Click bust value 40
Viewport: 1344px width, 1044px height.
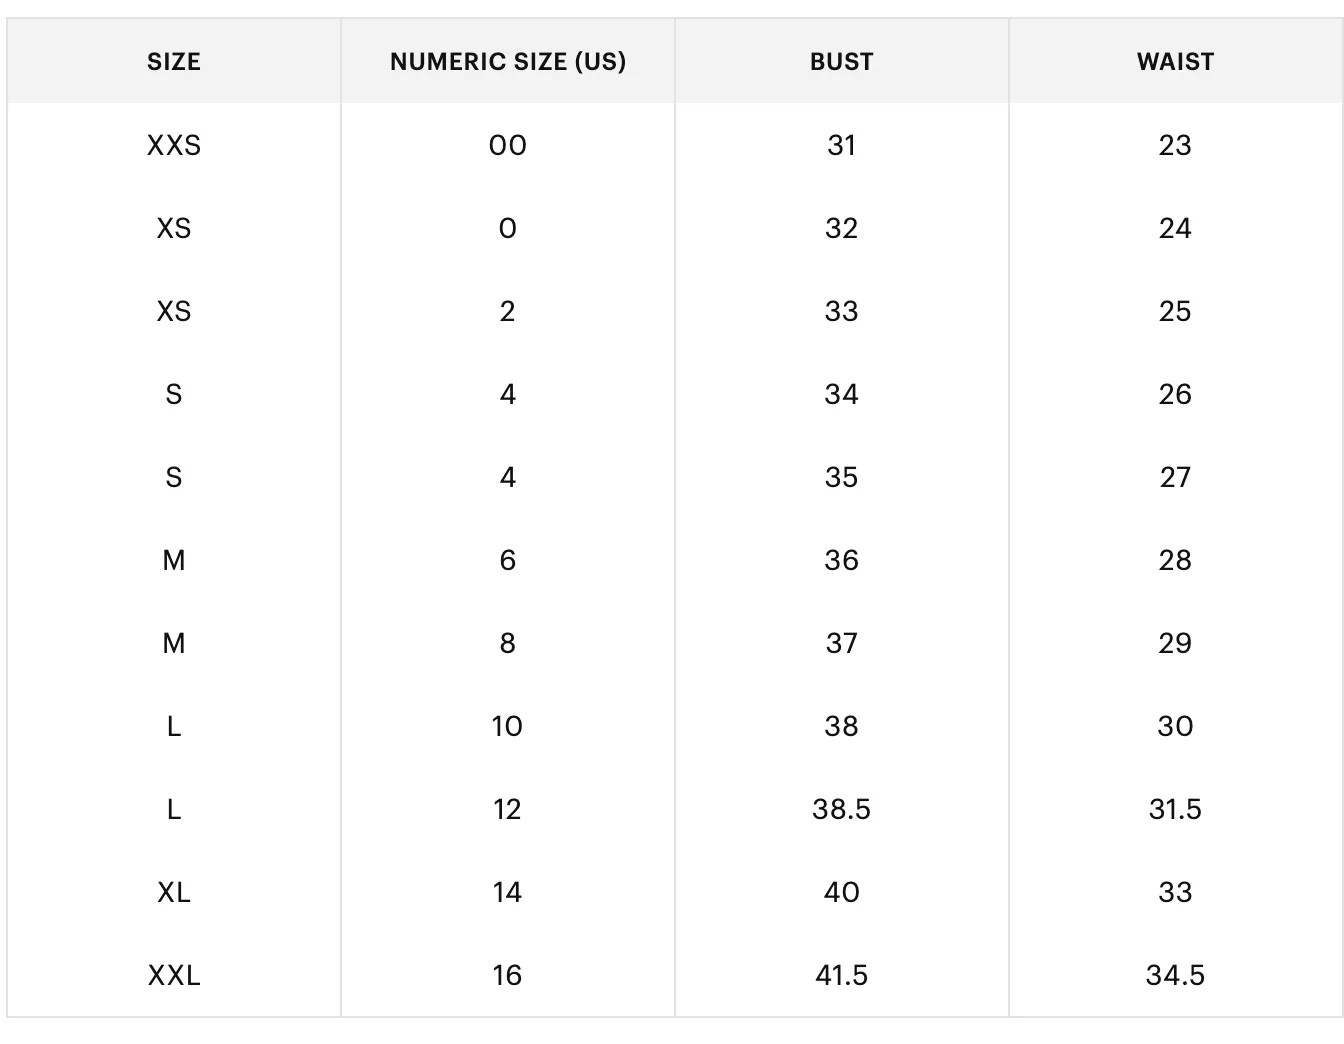tap(842, 892)
